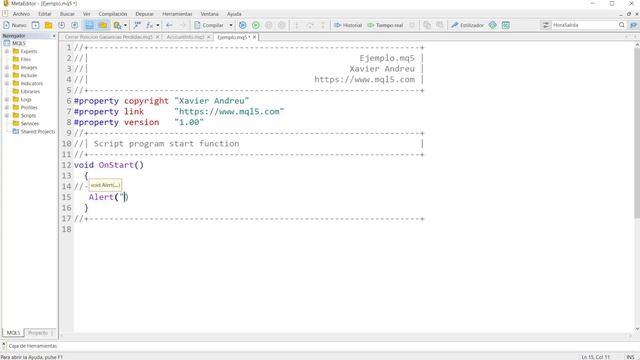Click the fx function insert icon
Image resolution: width=640 pixels, height=360 pixels.
(x=150, y=25)
